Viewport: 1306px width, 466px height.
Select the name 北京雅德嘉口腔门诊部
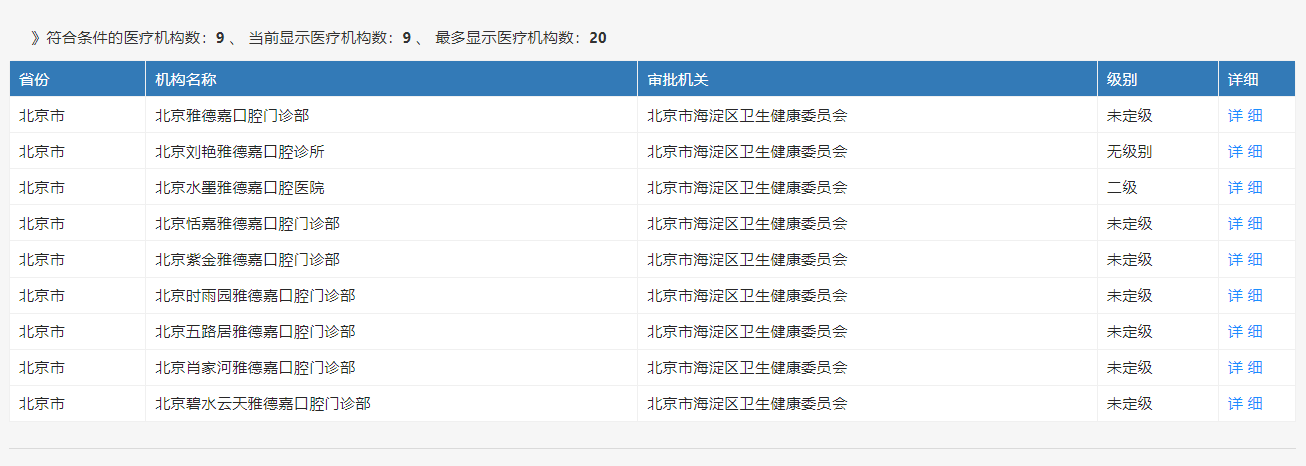[x=232, y=115]
